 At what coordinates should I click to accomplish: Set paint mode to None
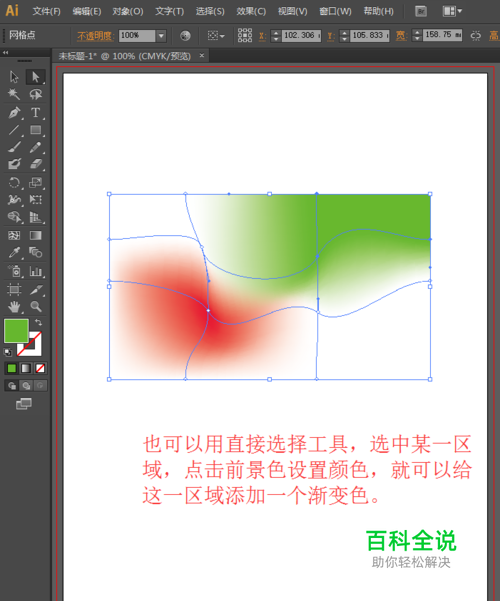click(40, 368)
